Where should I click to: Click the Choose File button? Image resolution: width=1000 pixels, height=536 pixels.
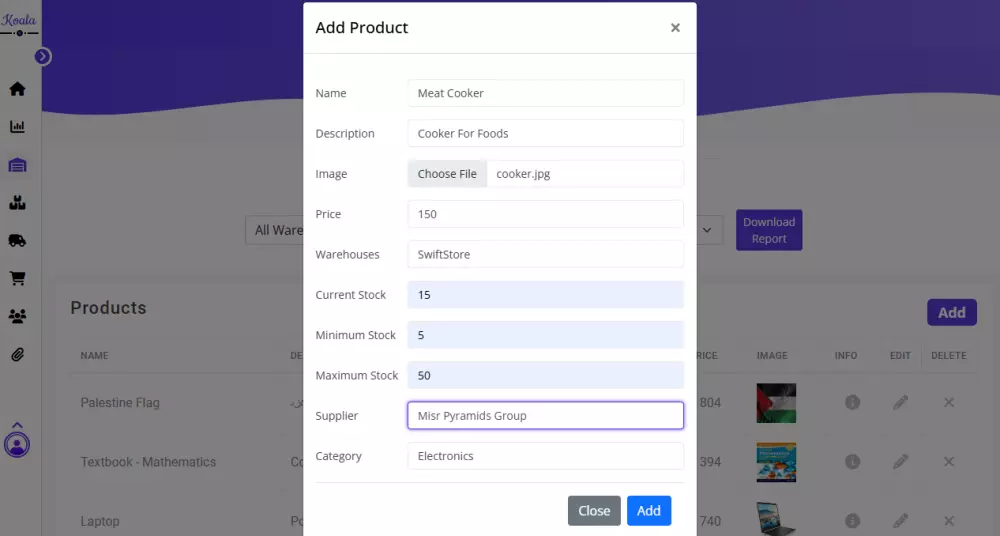(447, 174)
